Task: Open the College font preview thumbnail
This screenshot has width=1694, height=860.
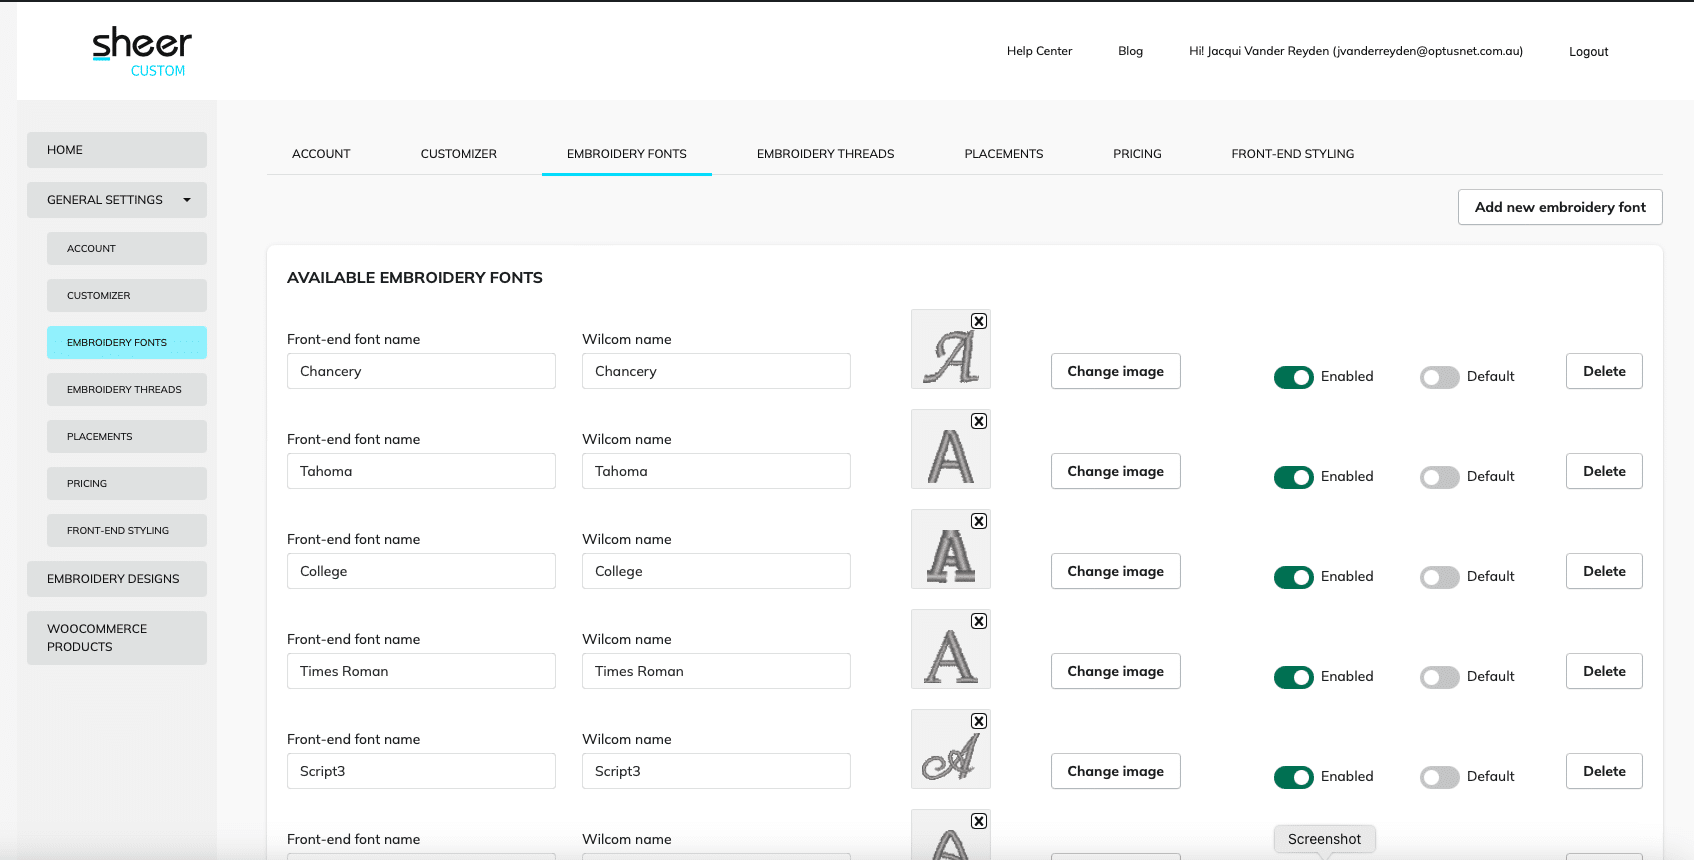Action: (x=950, y=549)
